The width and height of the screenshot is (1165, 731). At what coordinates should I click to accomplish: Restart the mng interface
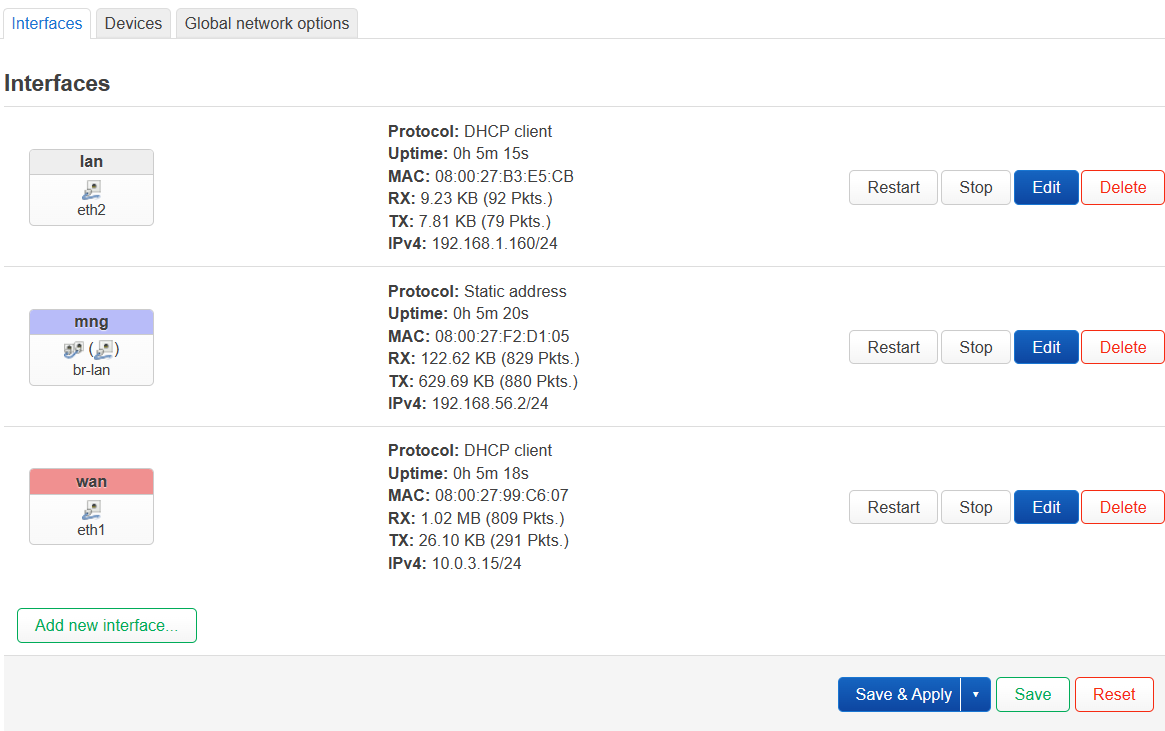pyautogui.click(x=893, y=347)
